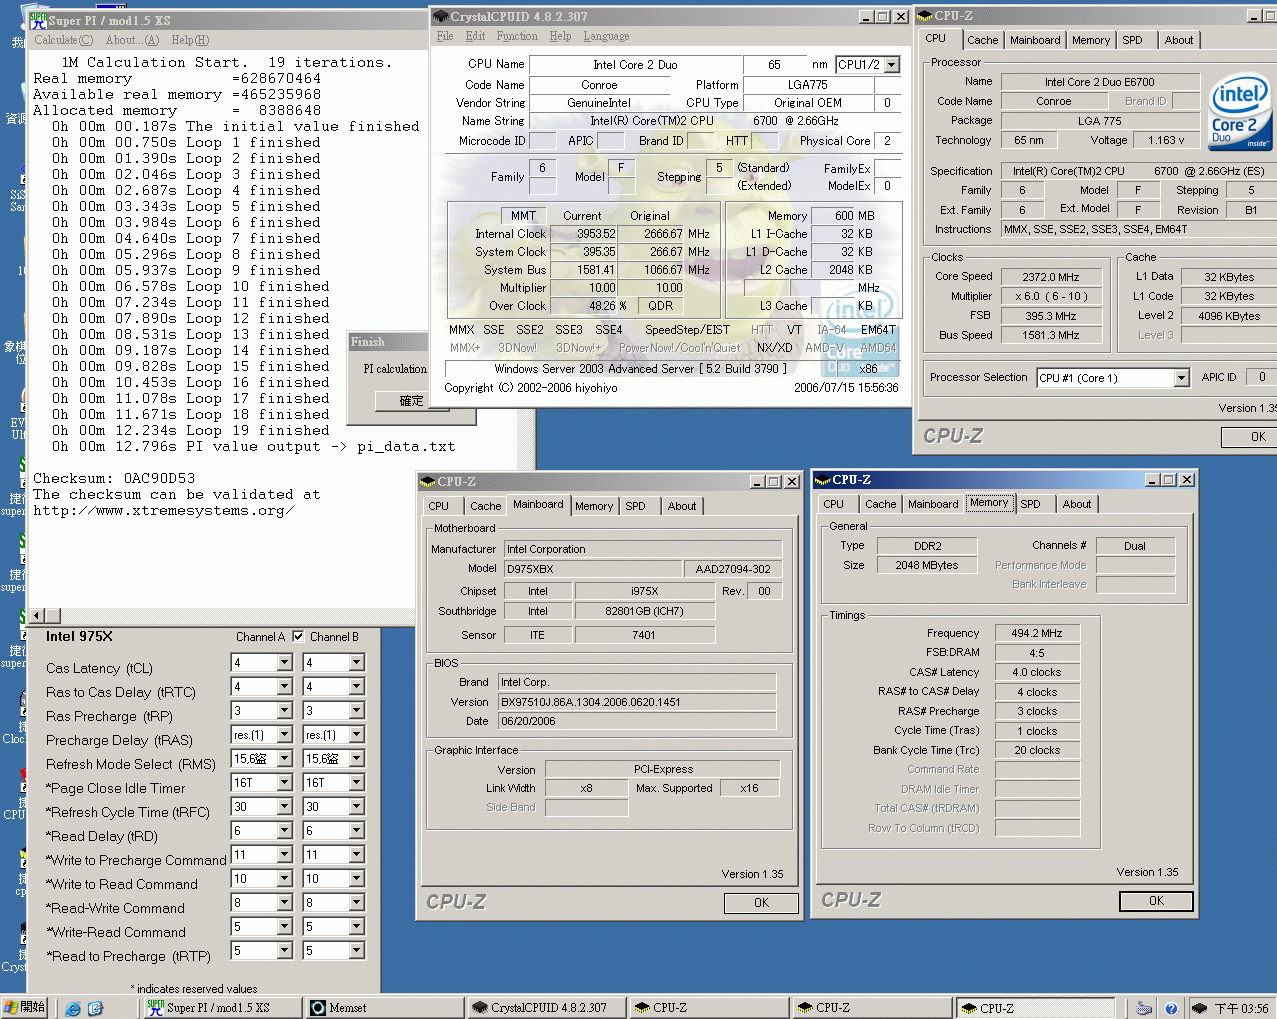Confirm the Finish dialog button
Screen dimensions: 1277x1019
[x=410, y=401]
